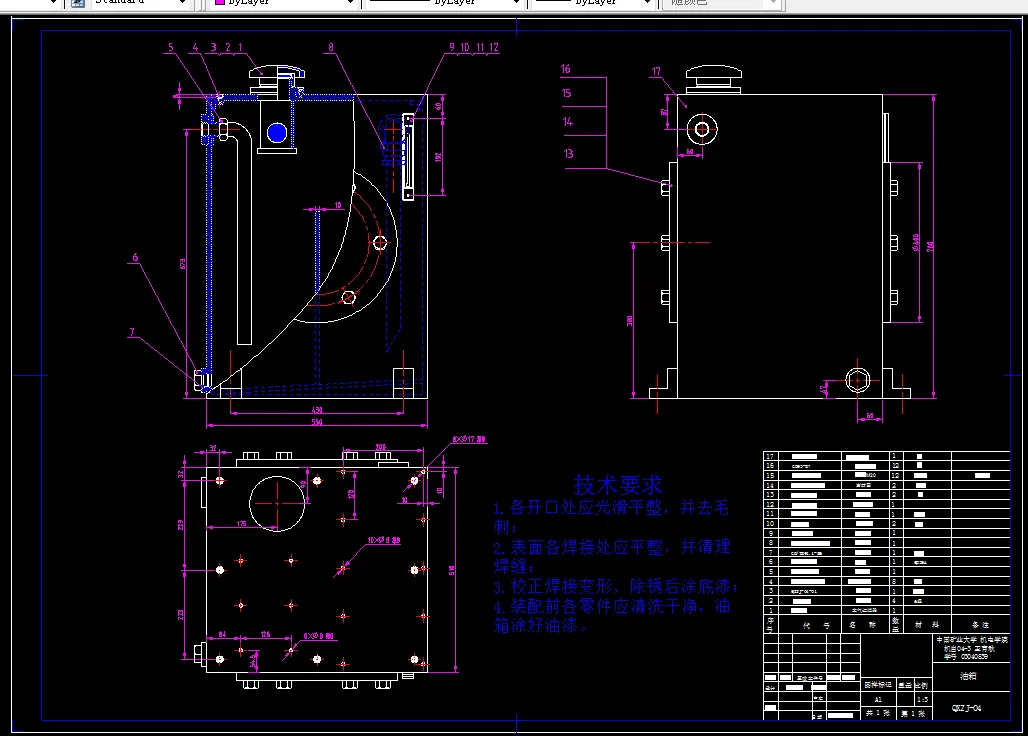The image size is (1028, 736).
Task: Select the 1:3 scale value in title block
Action: [x=922, y=699]
